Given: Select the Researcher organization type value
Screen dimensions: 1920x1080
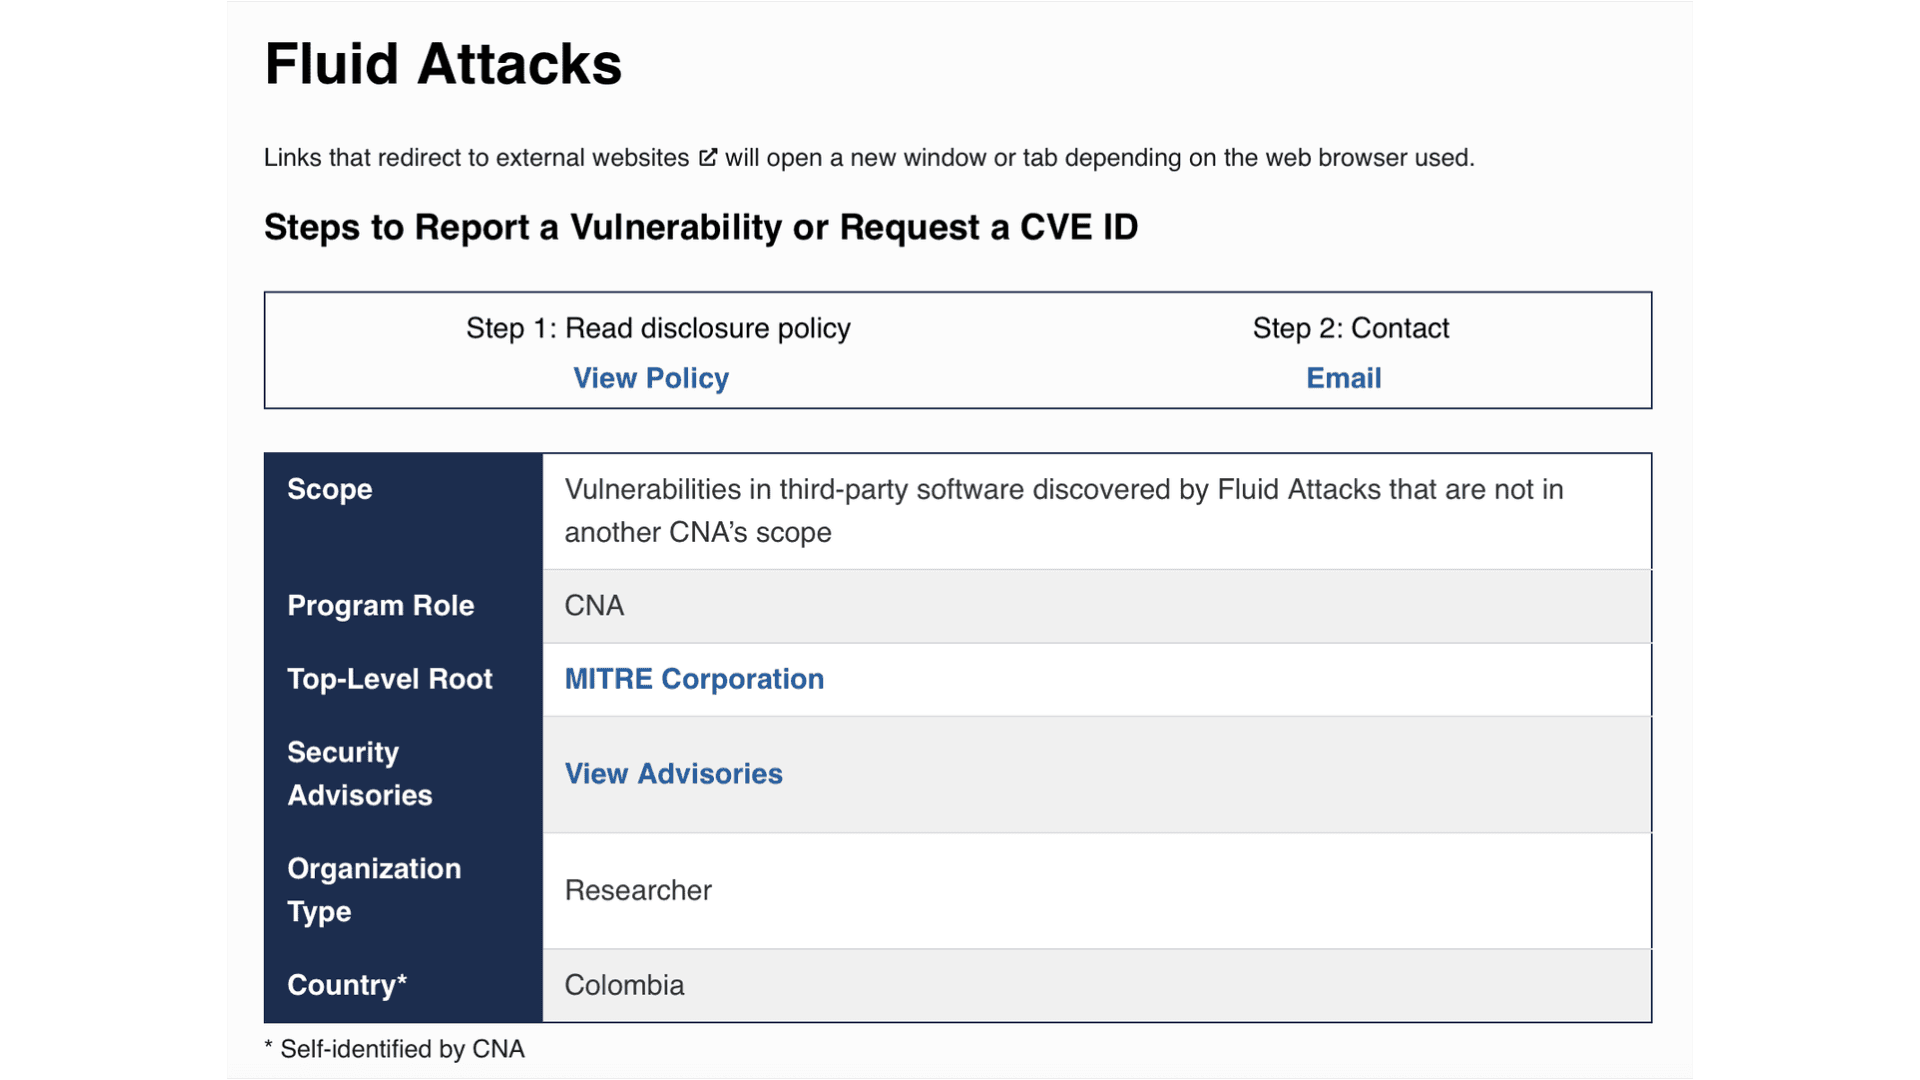Looking at the screenshot, I should coord(638,890).
